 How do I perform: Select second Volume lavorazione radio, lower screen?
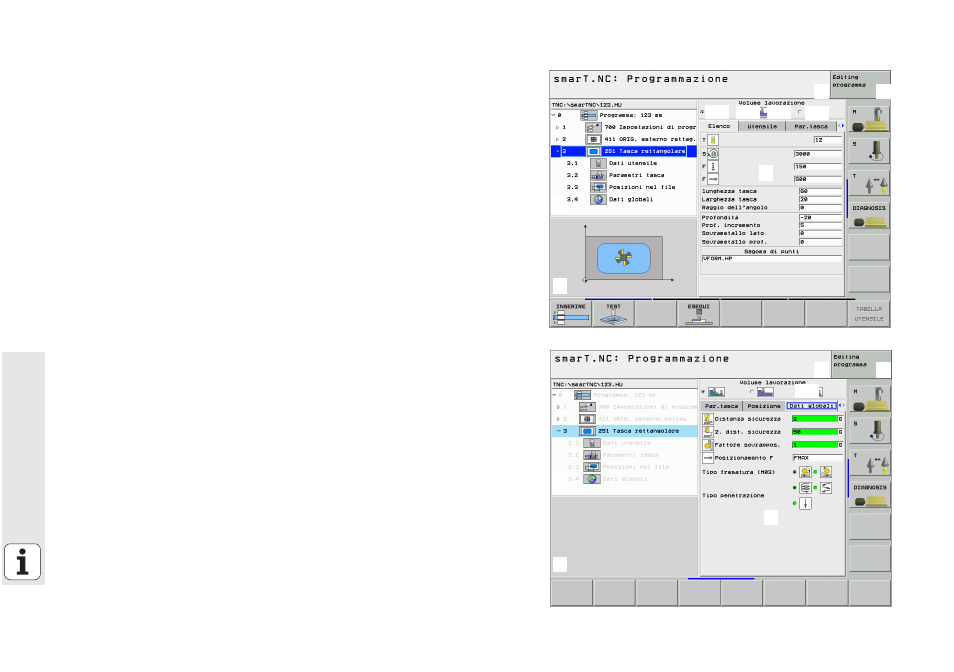[752, 392]
